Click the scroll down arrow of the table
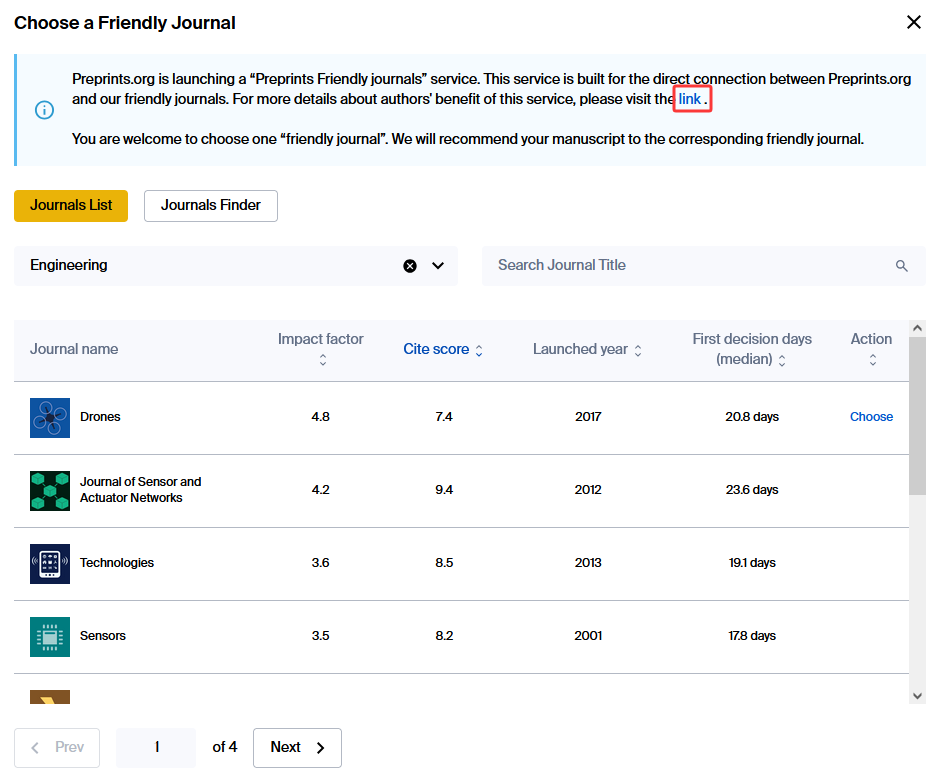 [918, 695]
